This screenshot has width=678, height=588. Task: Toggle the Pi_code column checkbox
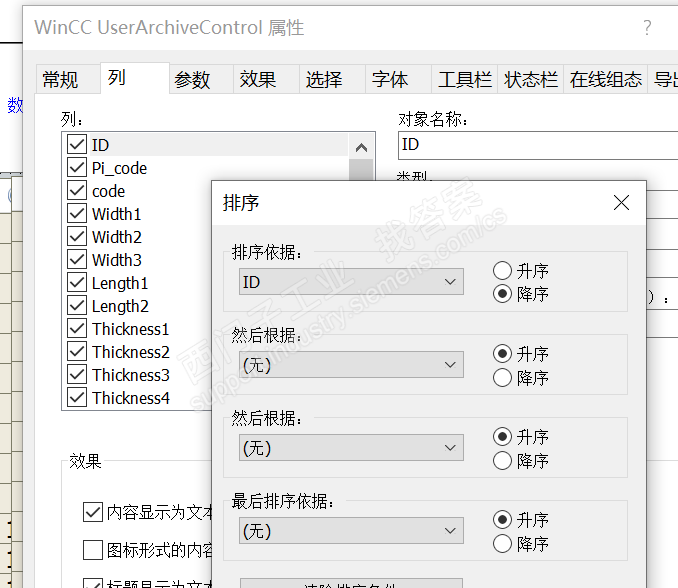pos(77,167)
